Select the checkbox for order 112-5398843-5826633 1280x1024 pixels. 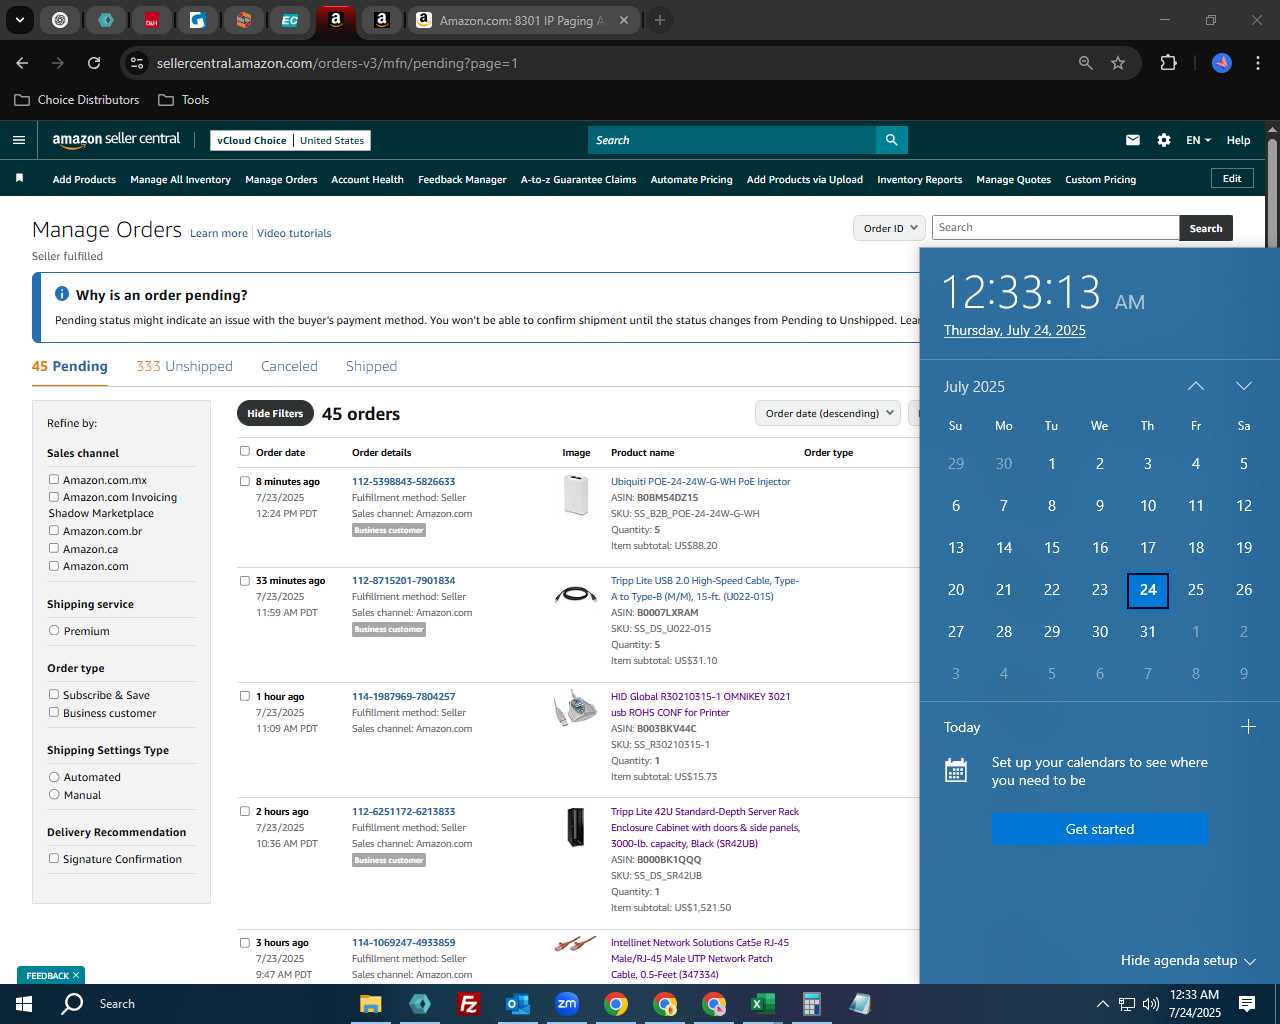pyautogui.click(x=245, y=482)
